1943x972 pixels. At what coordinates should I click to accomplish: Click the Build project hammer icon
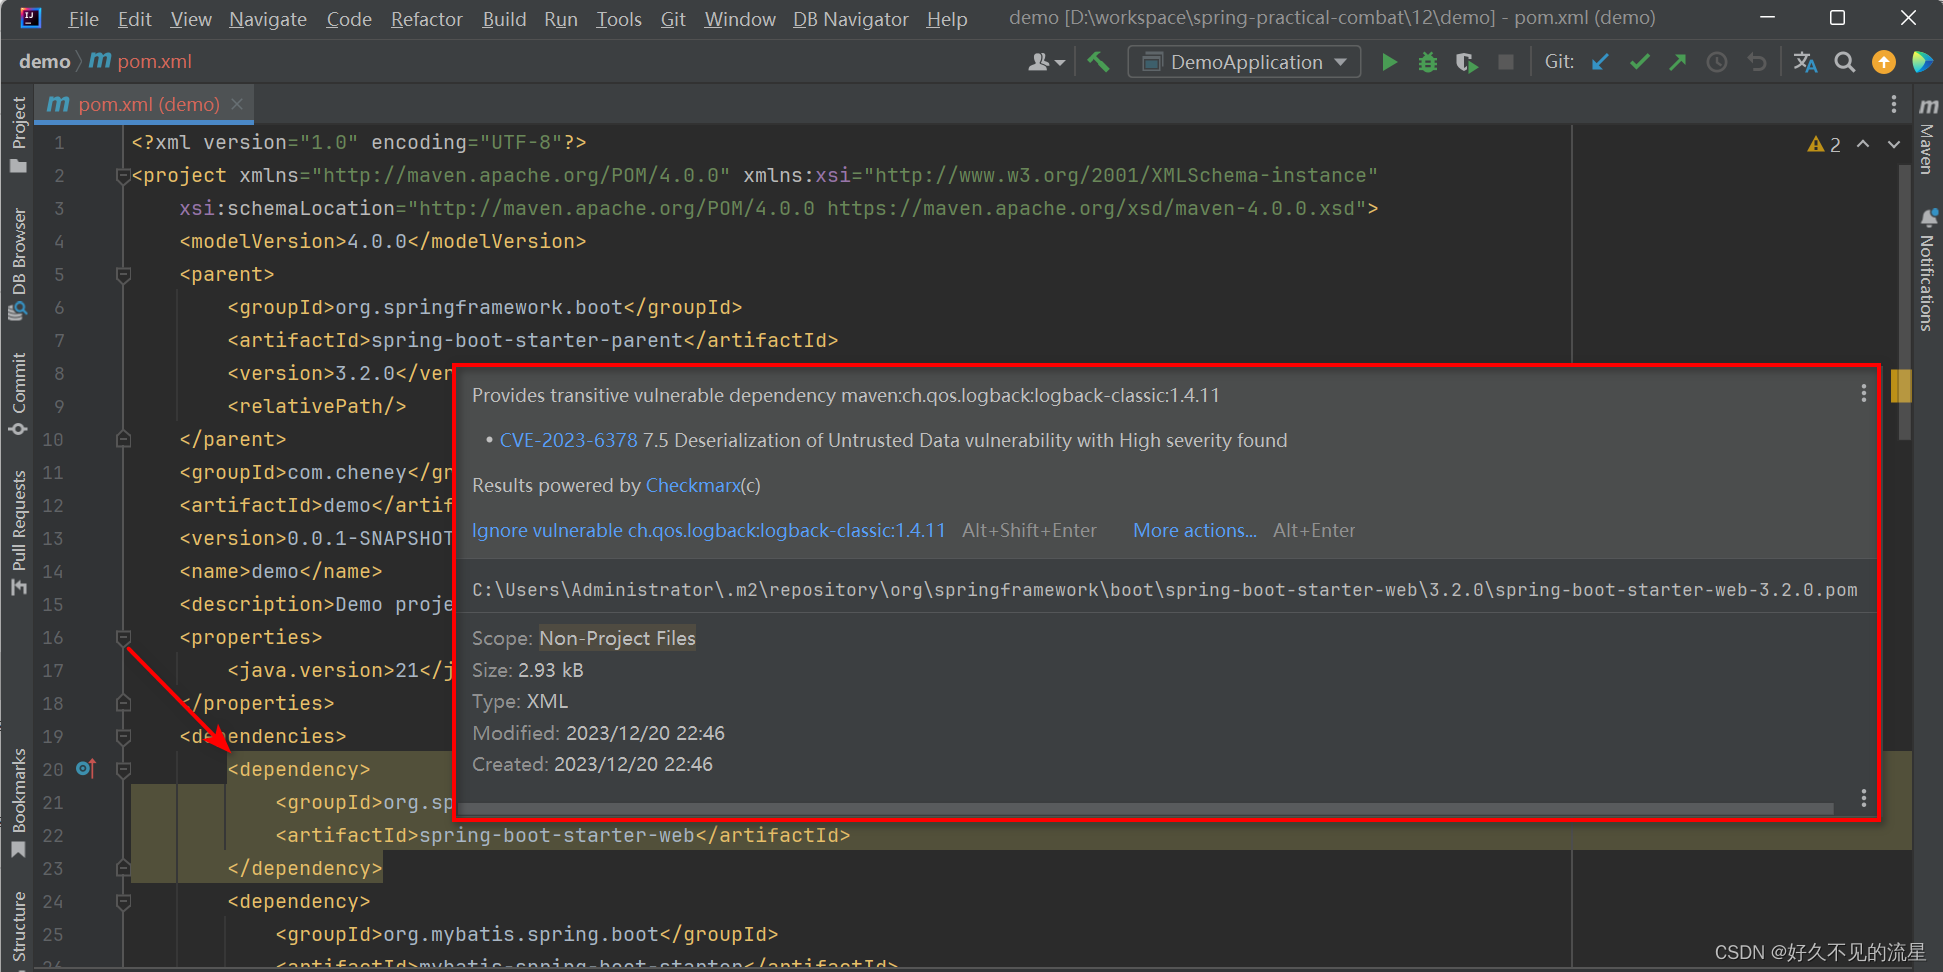tap(1098, 62)
